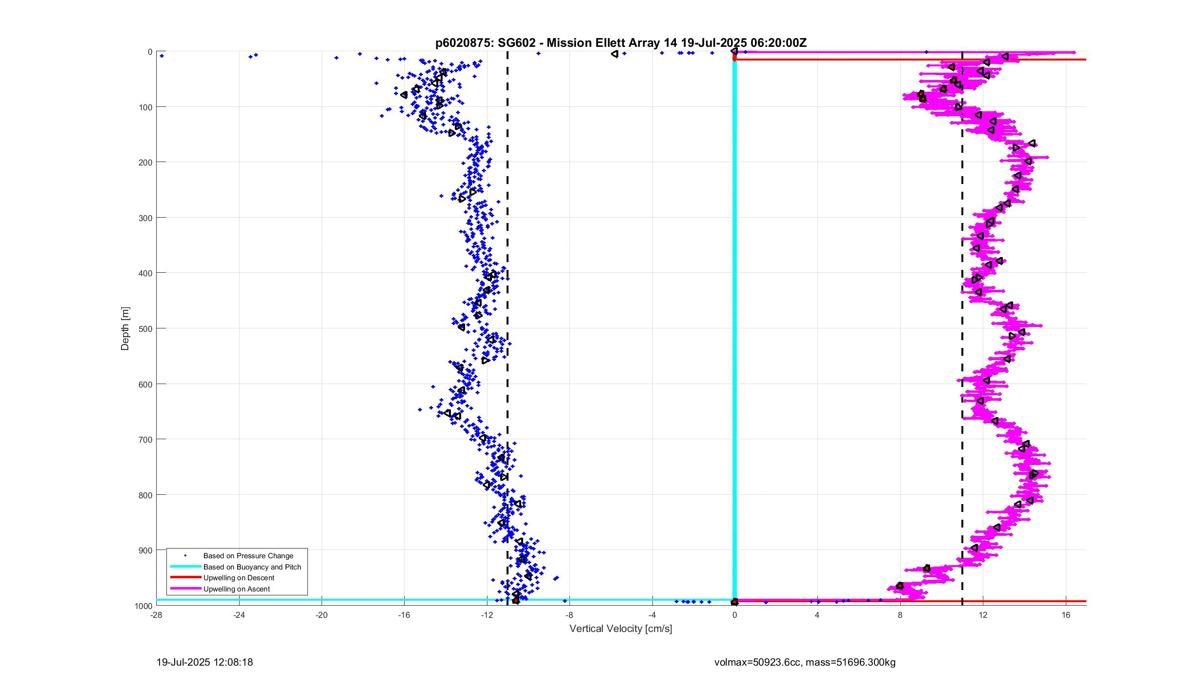Select legend entry Based on Buoyancy and Pitch
Viewport: 1200px width, 681px height.
(x=251, y=567)
